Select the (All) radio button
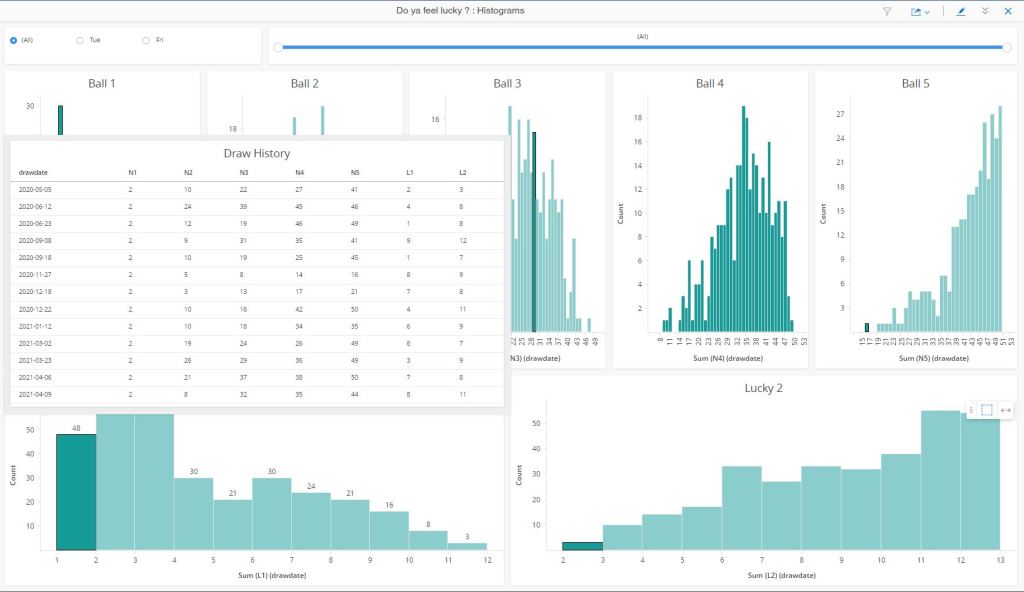This screenshot has height=592, width=1024. (13, 40)
